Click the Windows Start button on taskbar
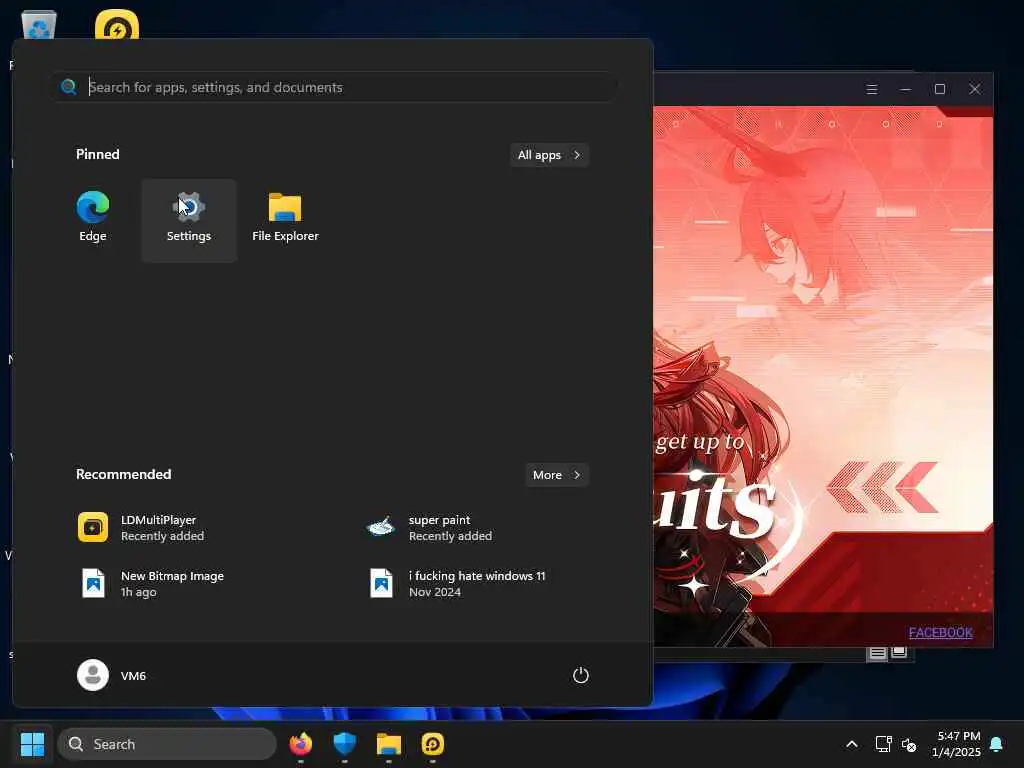This screenshot has width=1024, height=768. pos(32,744)
